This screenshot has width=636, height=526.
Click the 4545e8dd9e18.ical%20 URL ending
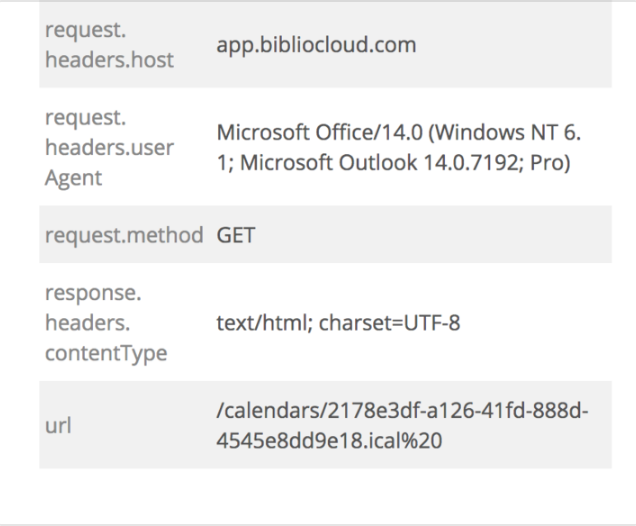[320, 438]
